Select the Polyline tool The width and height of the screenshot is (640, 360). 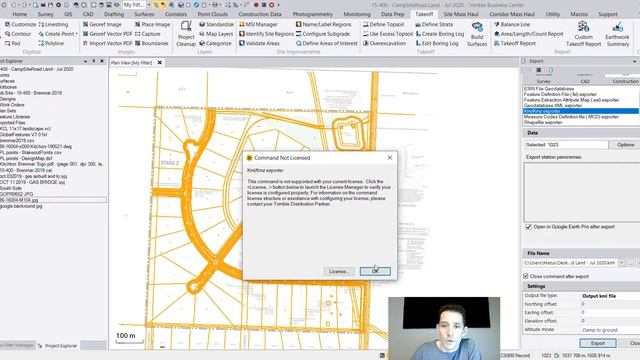point(52,43)
